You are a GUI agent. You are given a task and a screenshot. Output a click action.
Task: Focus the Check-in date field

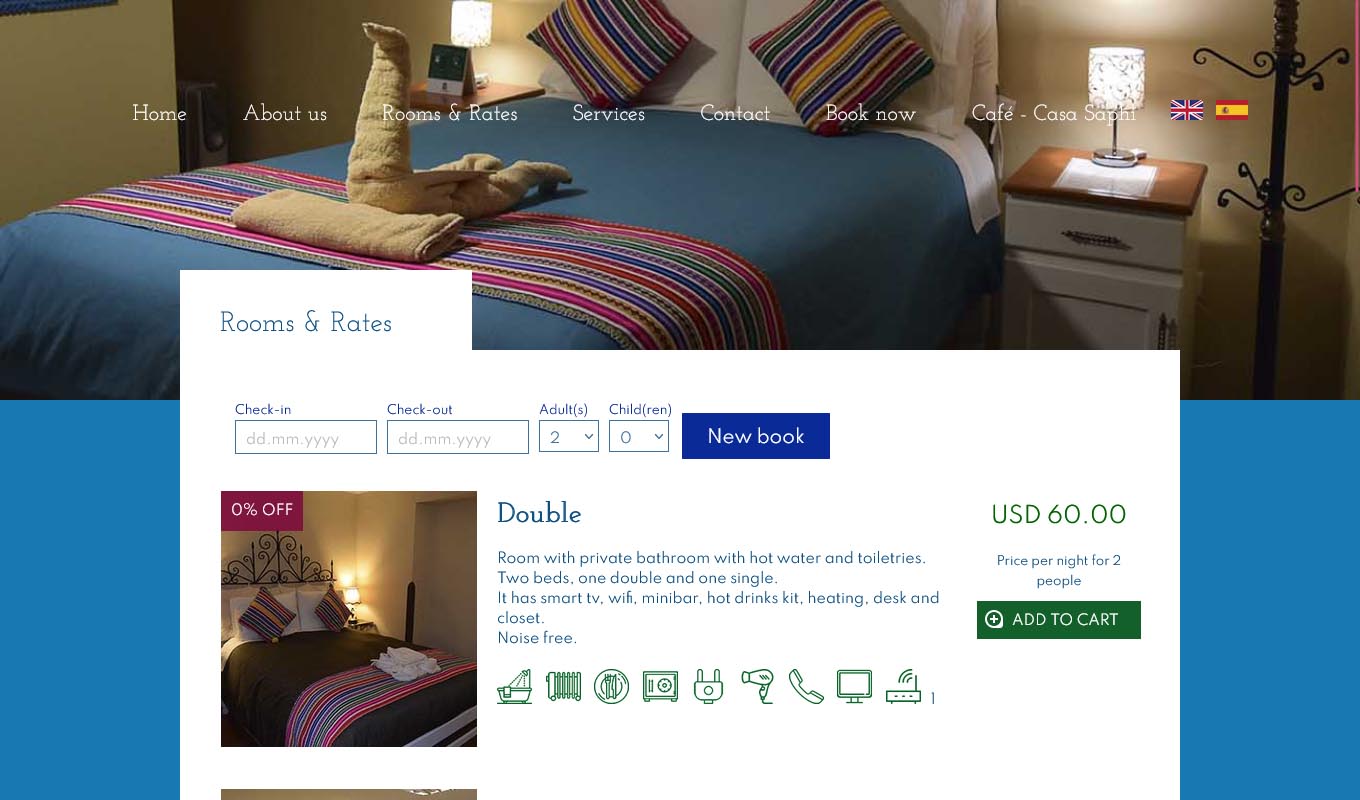tap(306, 437)
